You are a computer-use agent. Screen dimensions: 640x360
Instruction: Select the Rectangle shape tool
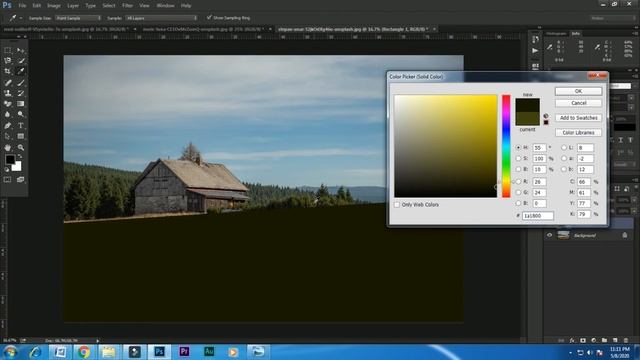coord(21,136)
